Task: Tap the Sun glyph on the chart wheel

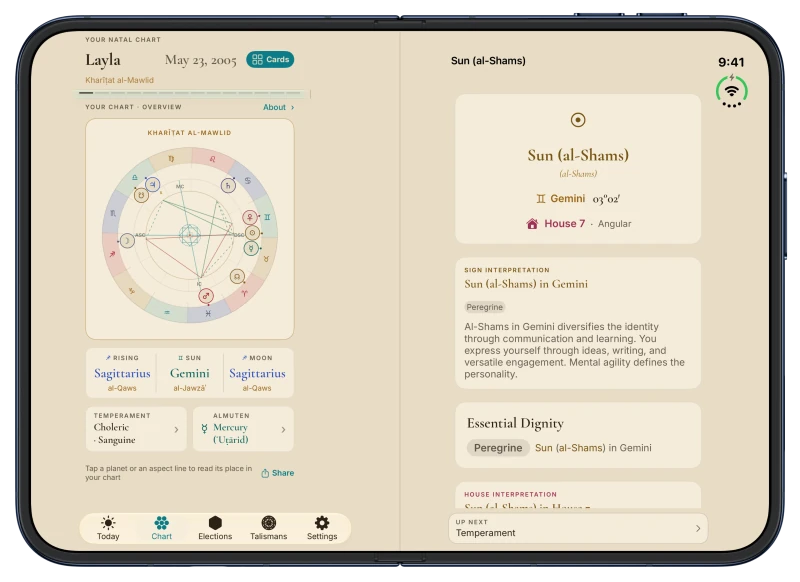Action: 253,233
